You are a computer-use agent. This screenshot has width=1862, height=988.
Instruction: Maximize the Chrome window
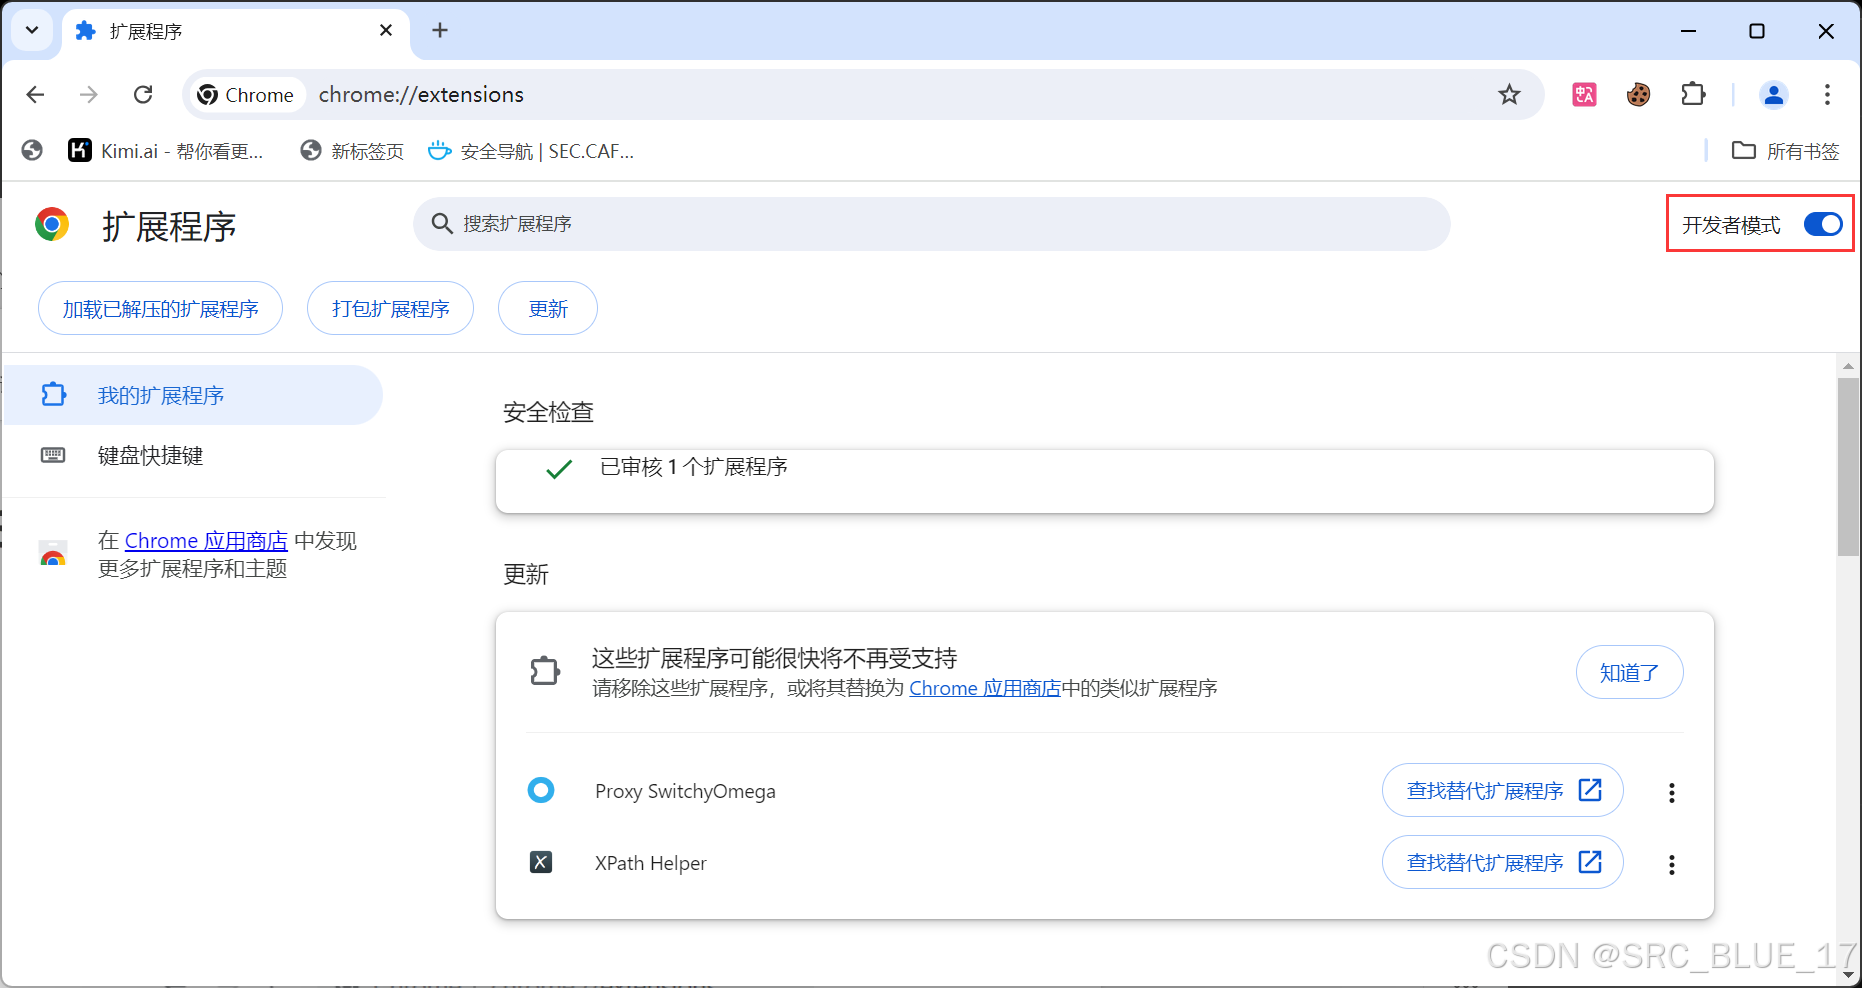[x=1757, y=31]
